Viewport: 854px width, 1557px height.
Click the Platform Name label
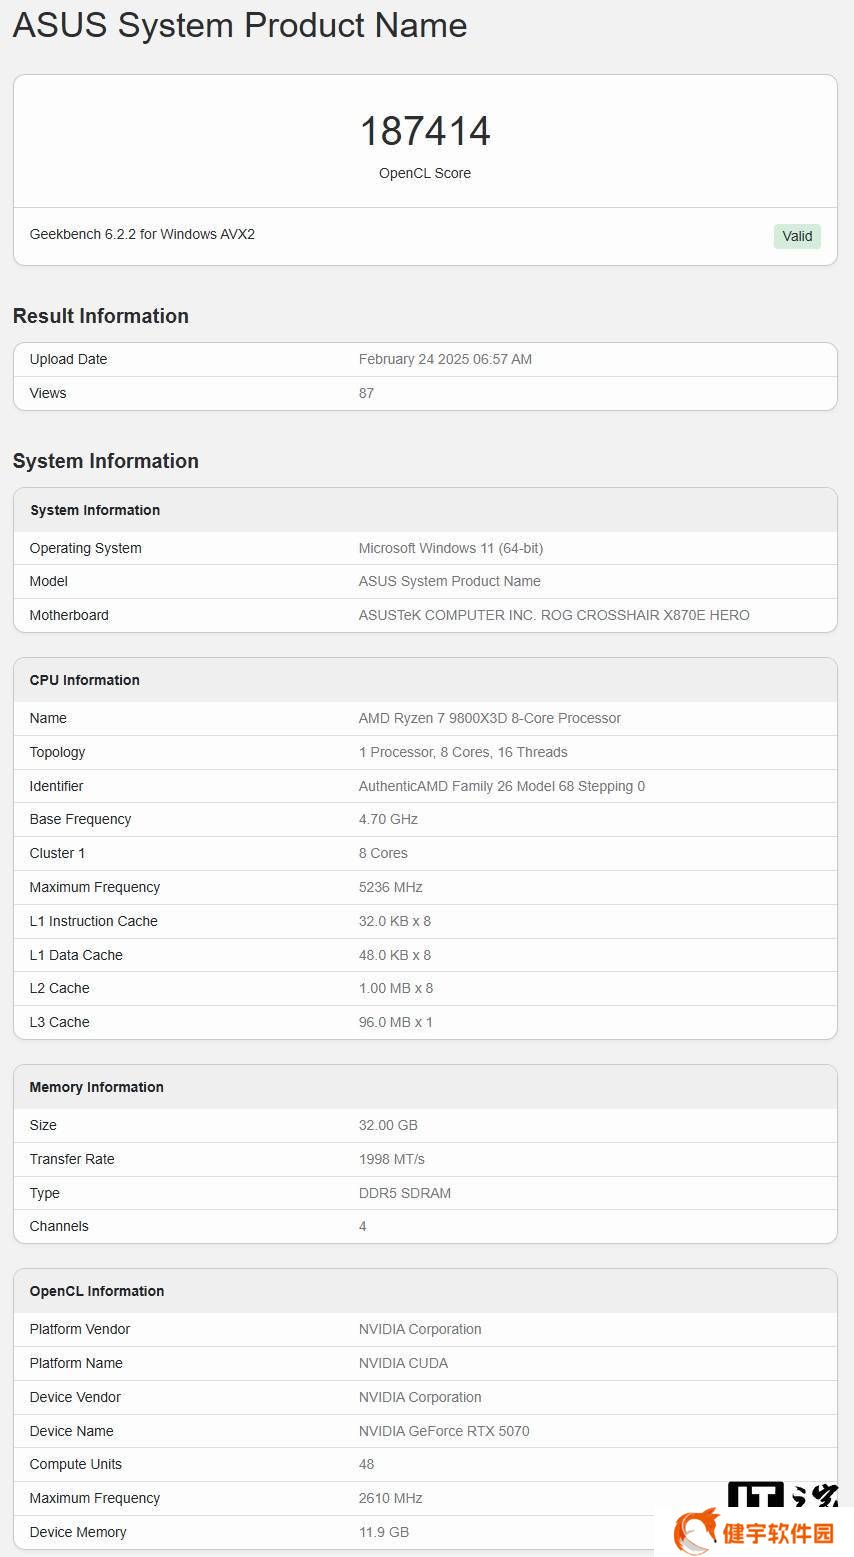pyautogui.click(x=76, y=1363)
